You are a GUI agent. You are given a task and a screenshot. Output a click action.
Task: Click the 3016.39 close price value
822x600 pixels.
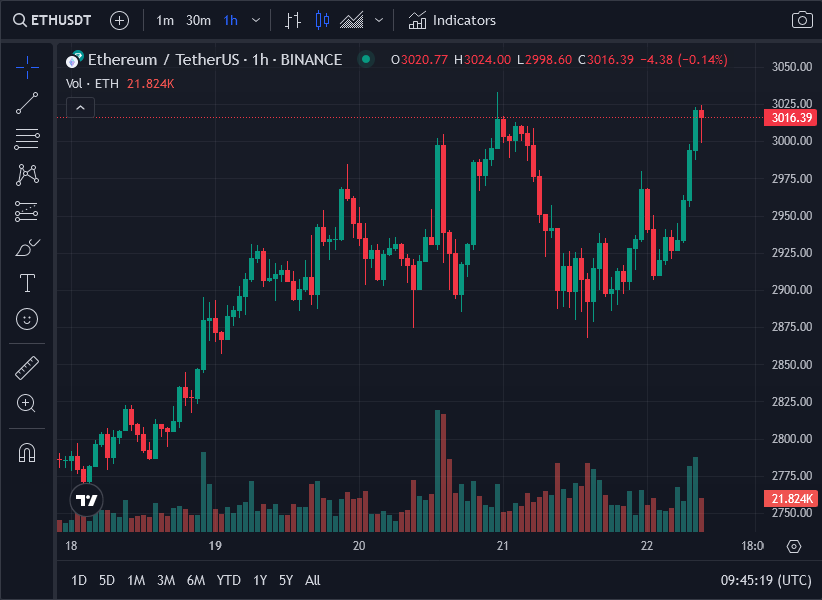tap(610, 60)
